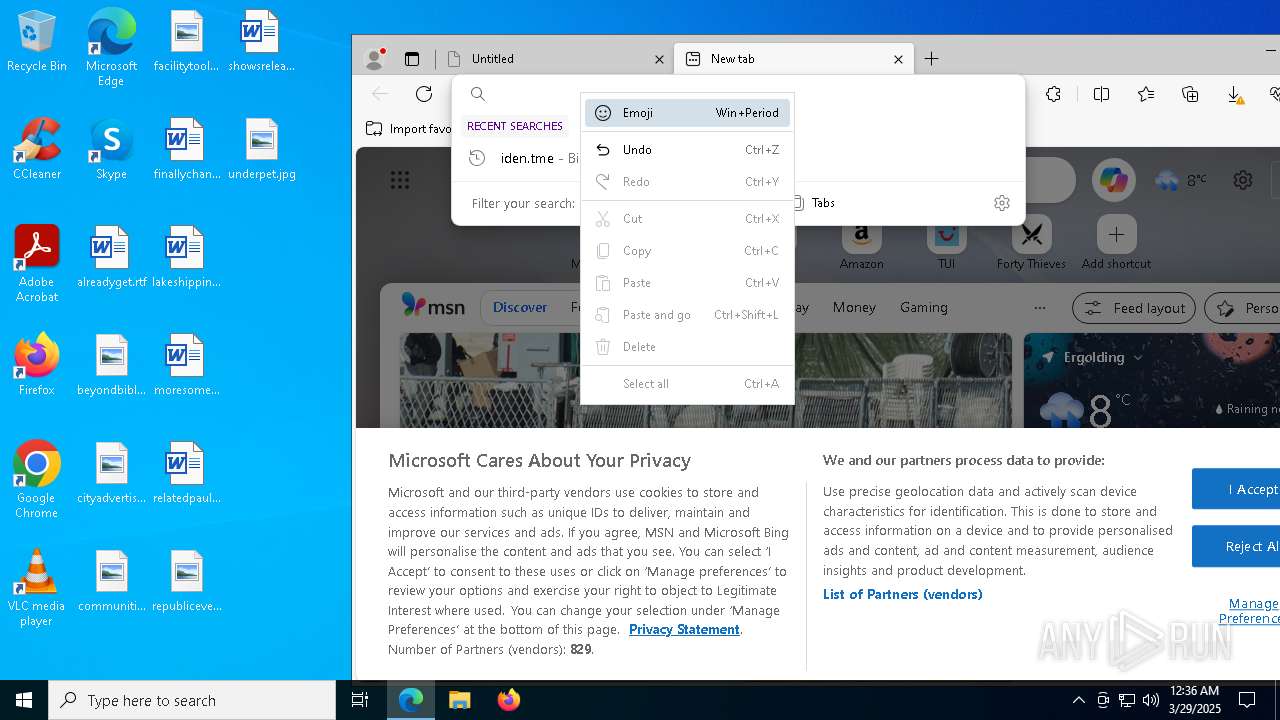Open Feed layout options
The height and width of the screenshot is (720, 1280).
(1135, 308)
